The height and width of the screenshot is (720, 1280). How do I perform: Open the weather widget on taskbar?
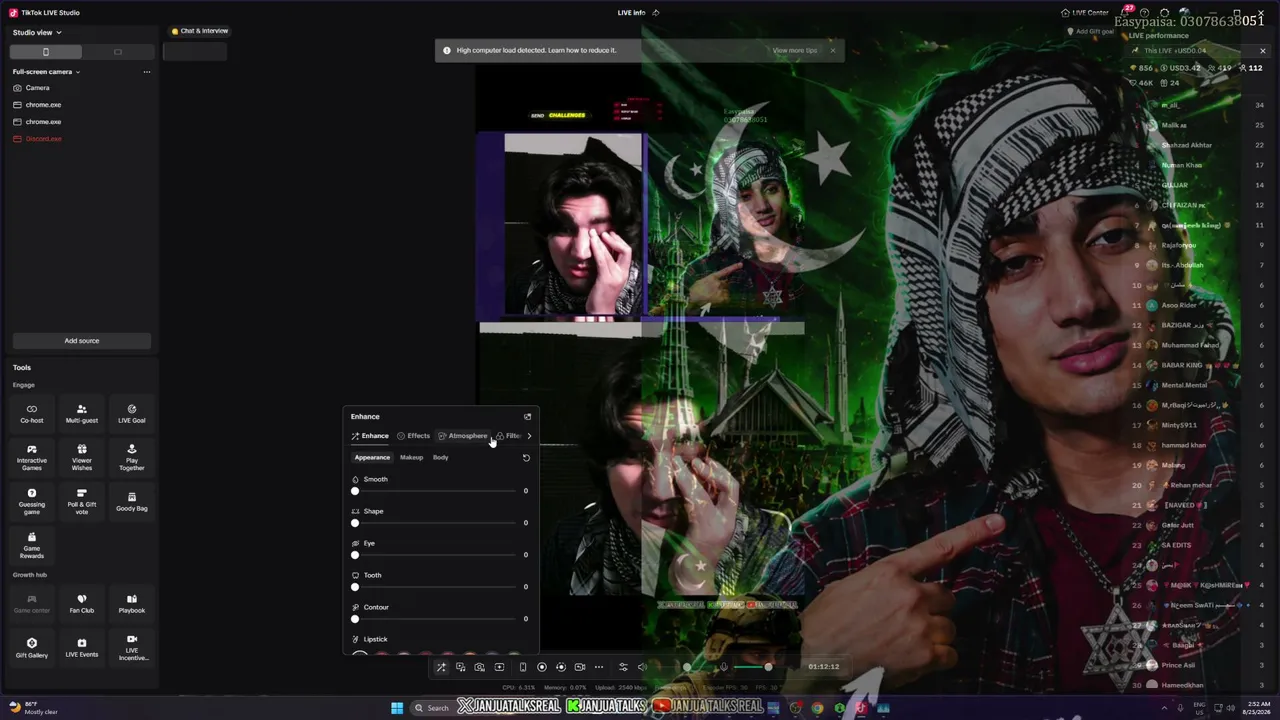coord(32,708)
